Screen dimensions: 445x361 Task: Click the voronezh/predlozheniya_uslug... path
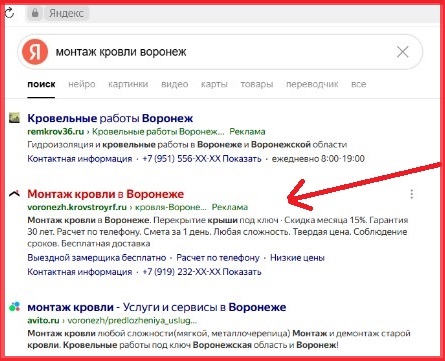pos(132,320)
